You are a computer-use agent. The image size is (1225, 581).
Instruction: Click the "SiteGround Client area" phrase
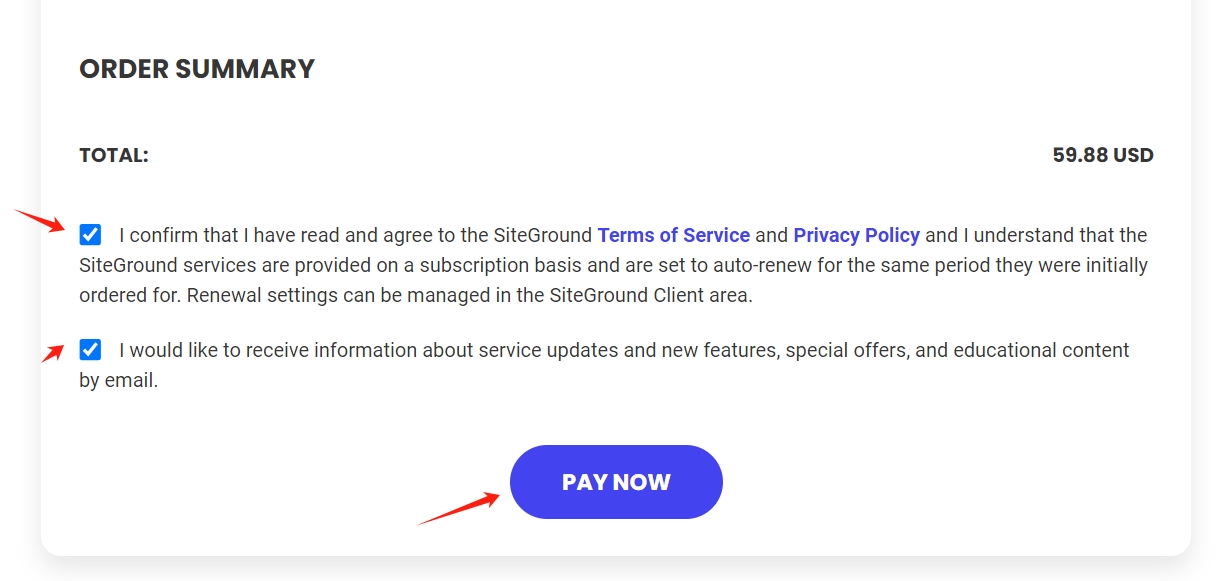click(649, 296)
